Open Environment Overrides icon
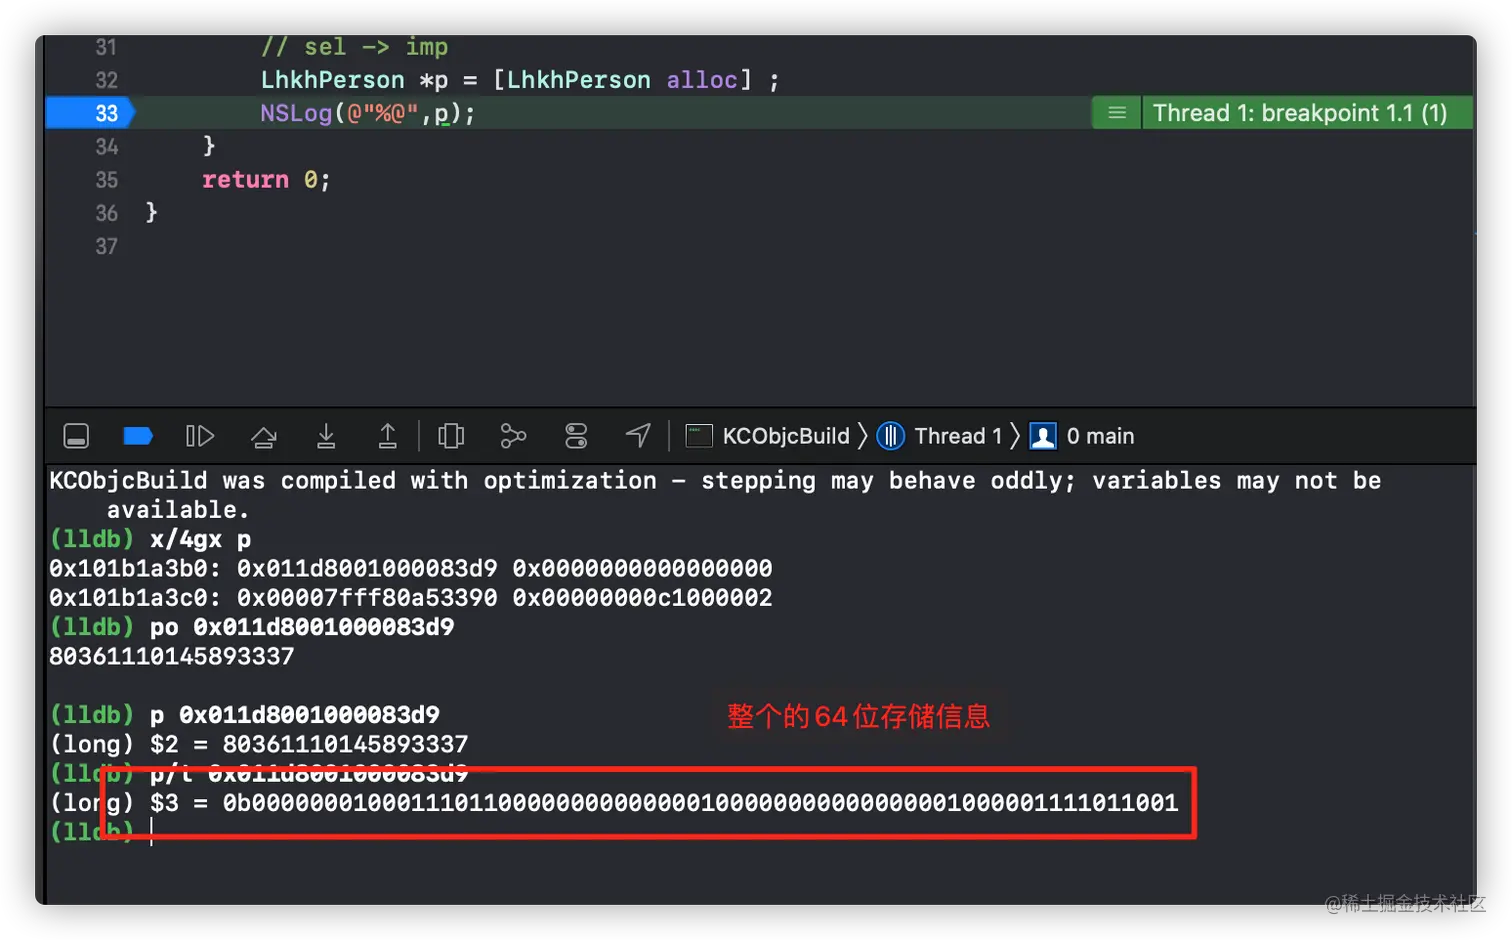 tap(576, 436)
